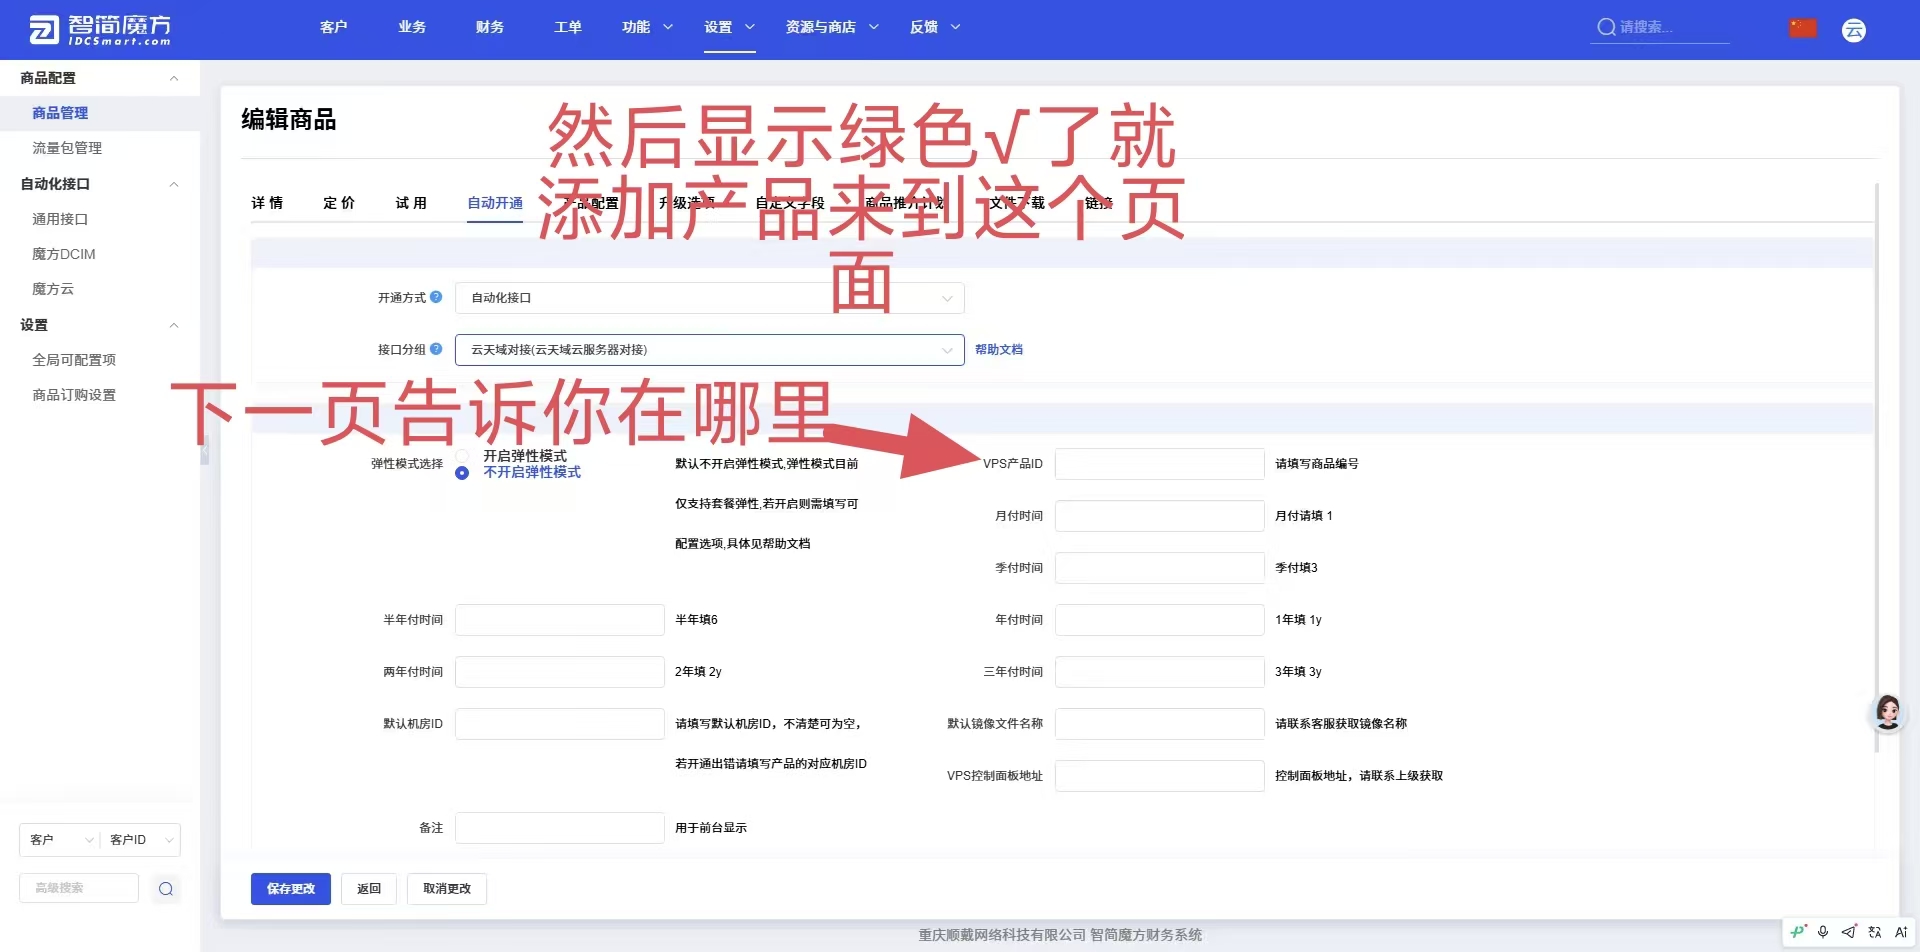Open the 接口分组 dropdown
1920x952 pixels.
(x=710, y=350)
